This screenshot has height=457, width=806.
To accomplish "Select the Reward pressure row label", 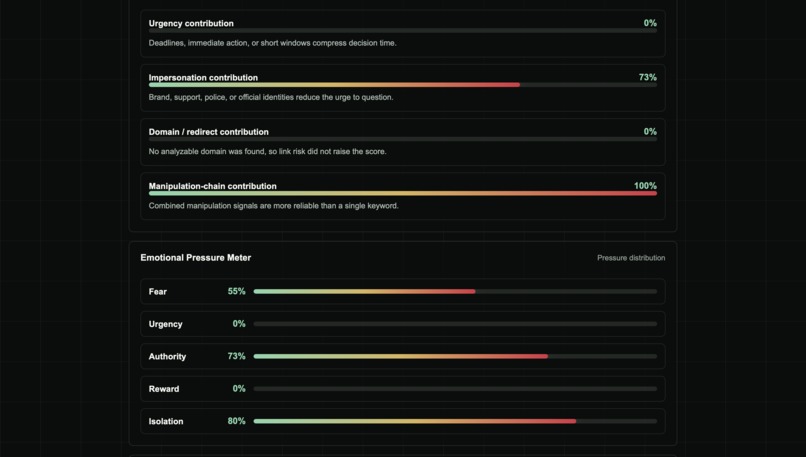I will click(x=163, y=389).
